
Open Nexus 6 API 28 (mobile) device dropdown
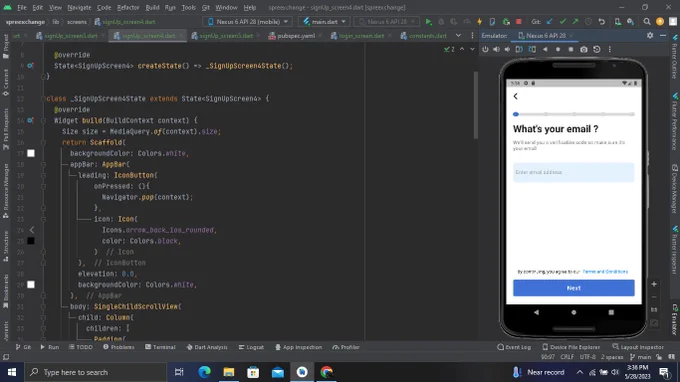[x=248, y=21]
